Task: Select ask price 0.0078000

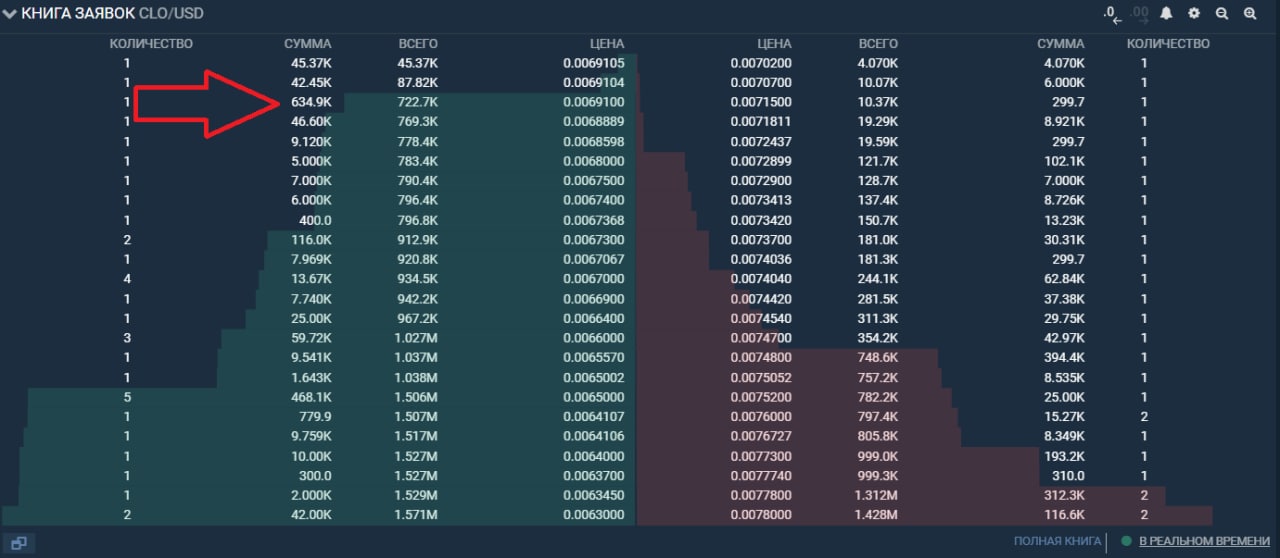Action: point(761,515)
